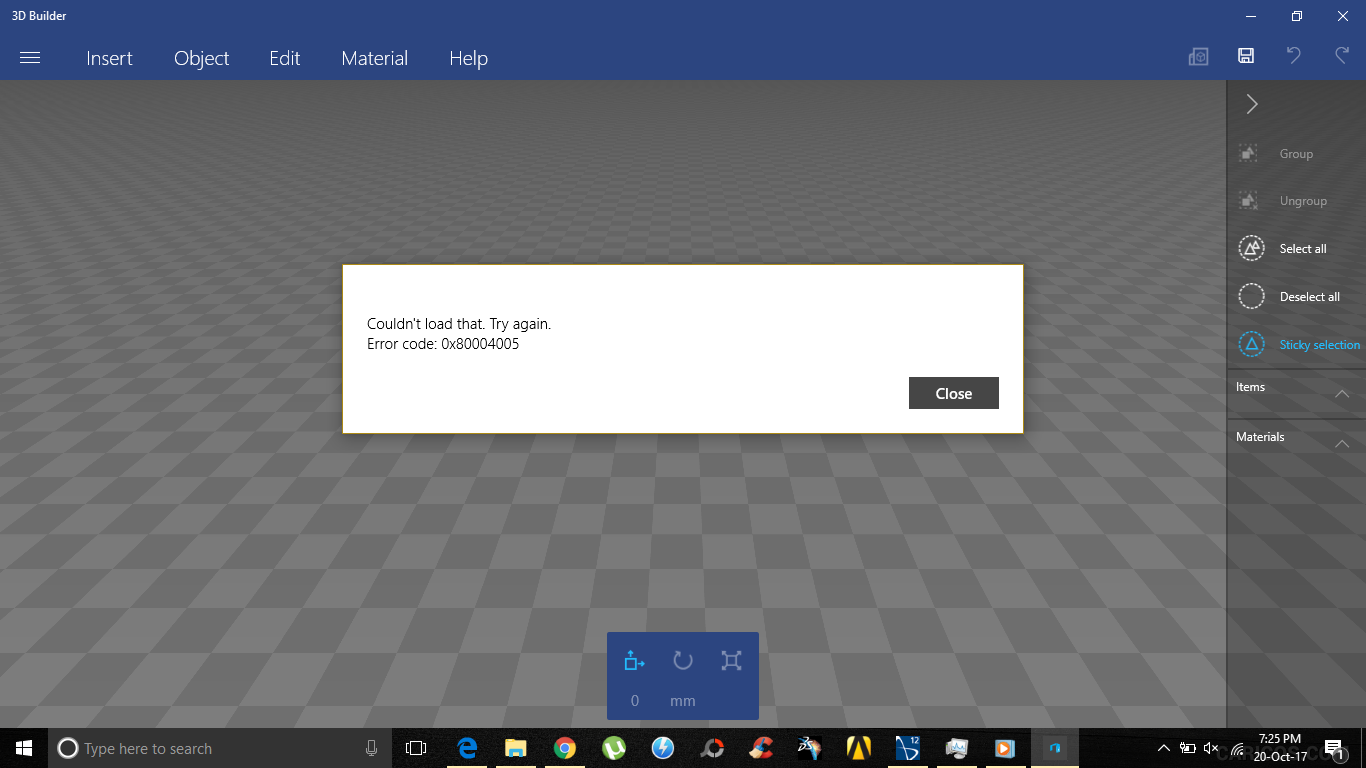Image resolution: width=1366 pixels, height=768 pixels.
Task: Click the Cortana search box
Action: 220,748
